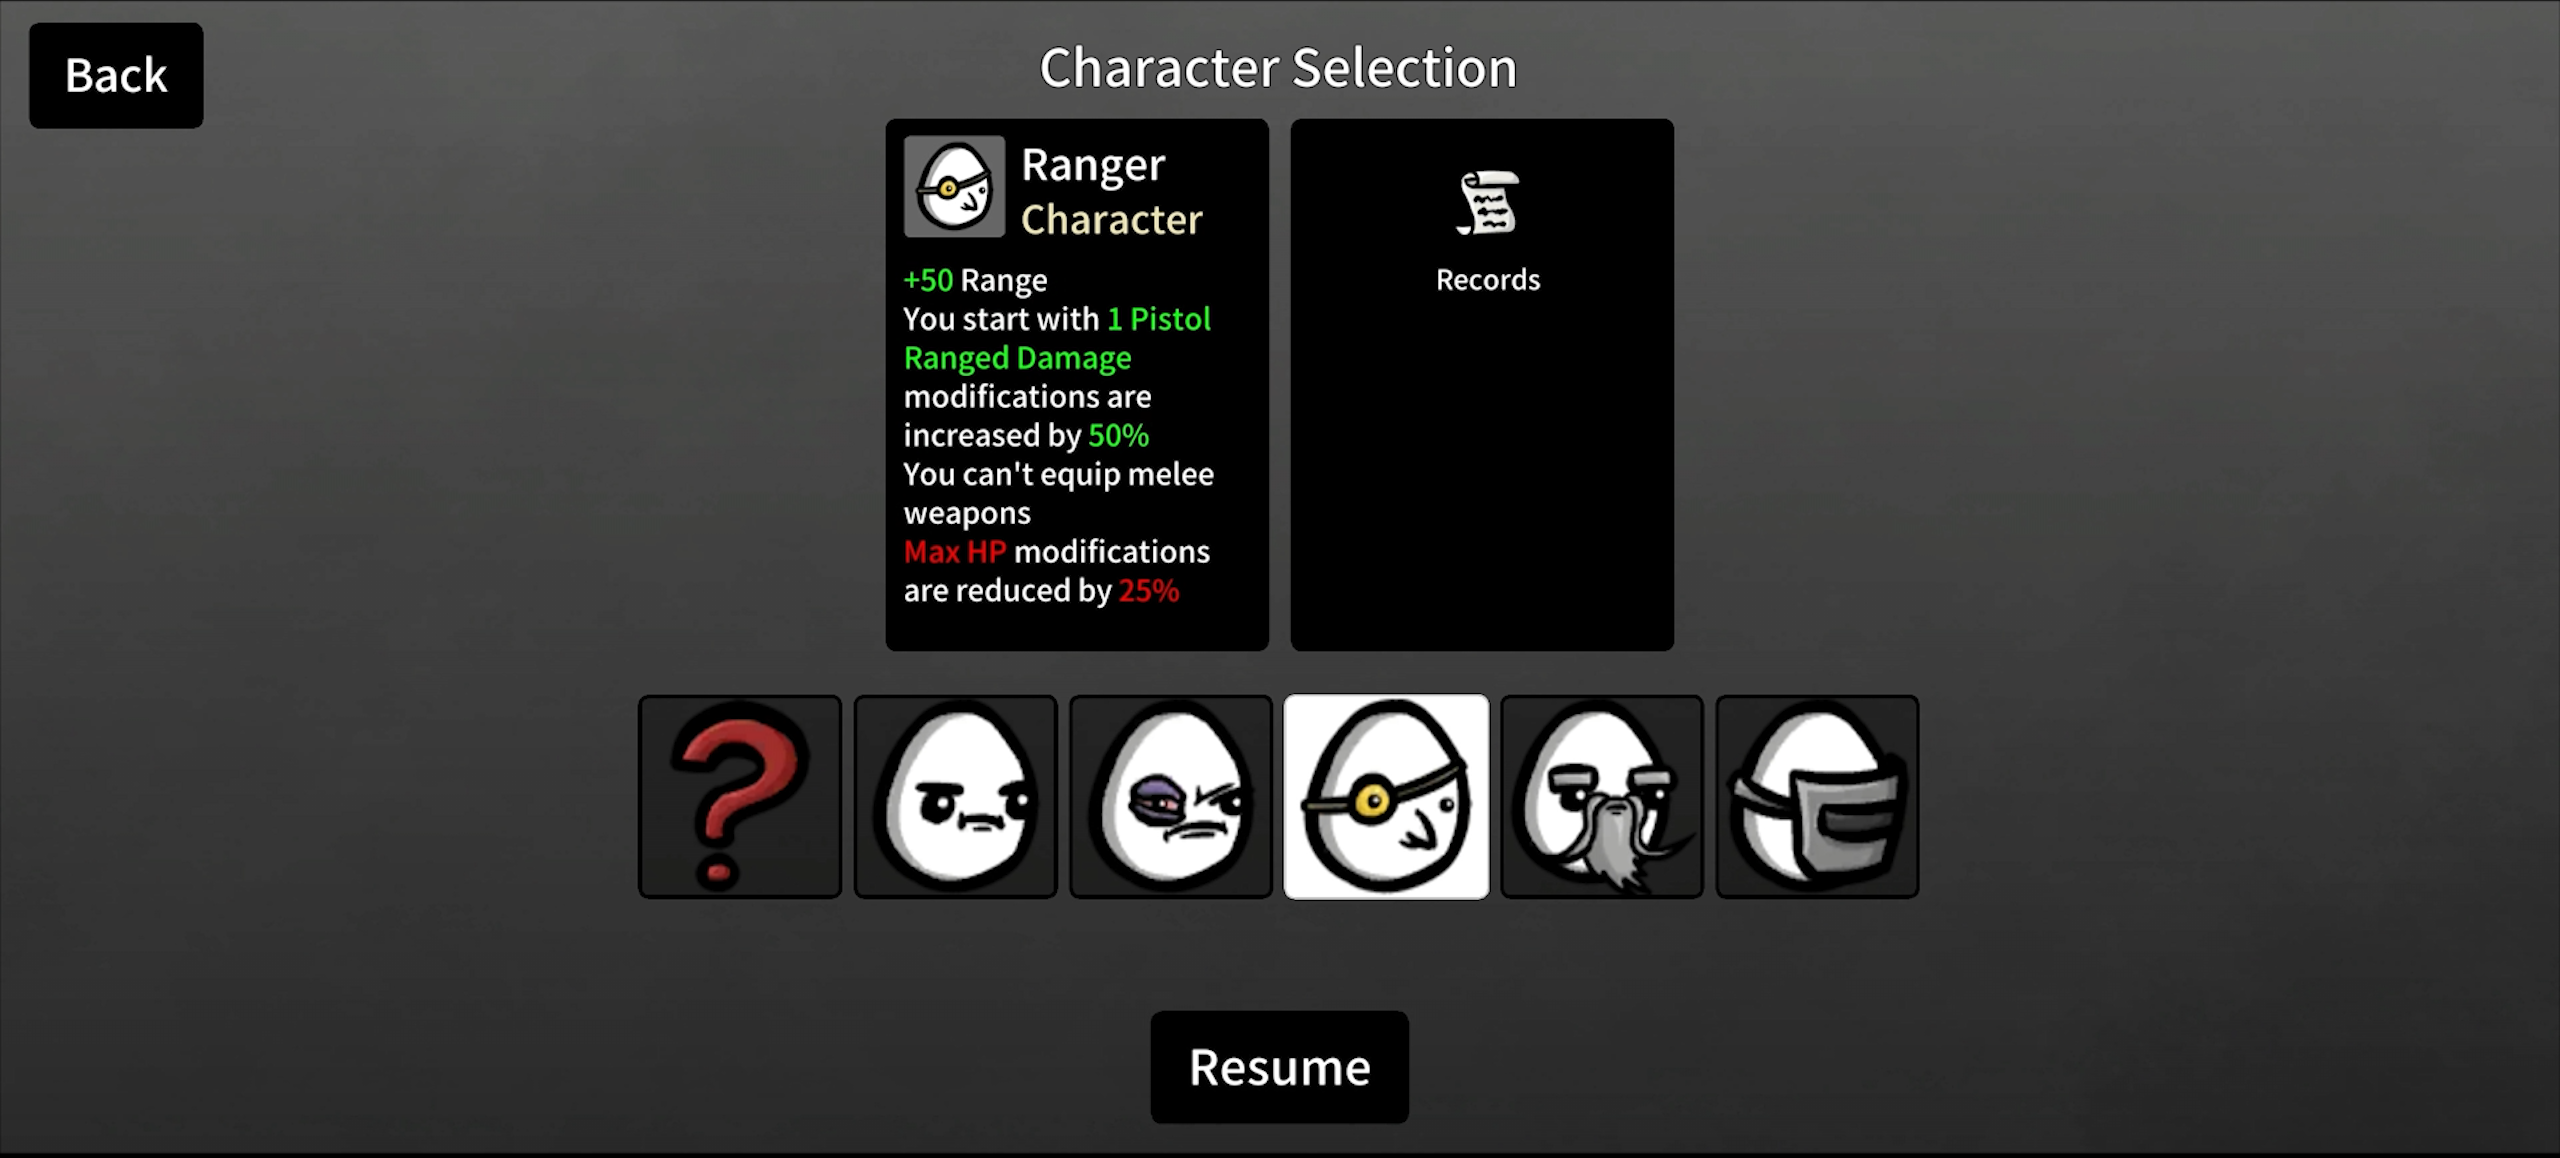Click the Ranger name heading
This screenshot has height=1158, width=2560.
click(x=1093, y=166)
